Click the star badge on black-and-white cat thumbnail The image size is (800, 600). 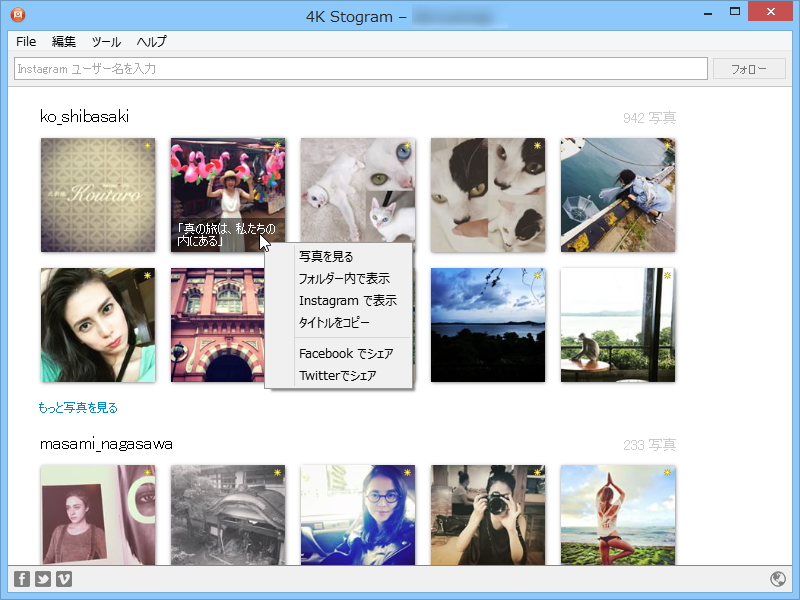click(537, 145)
